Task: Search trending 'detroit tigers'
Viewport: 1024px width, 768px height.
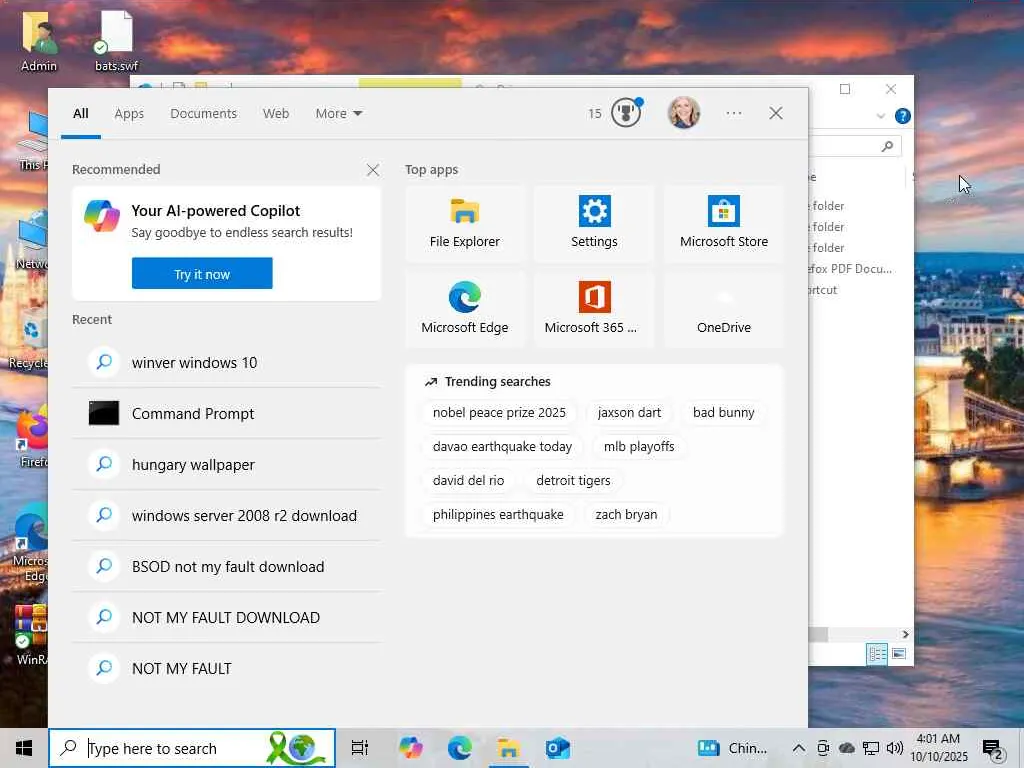Action: pyautogui.click(x=573, y=481)
